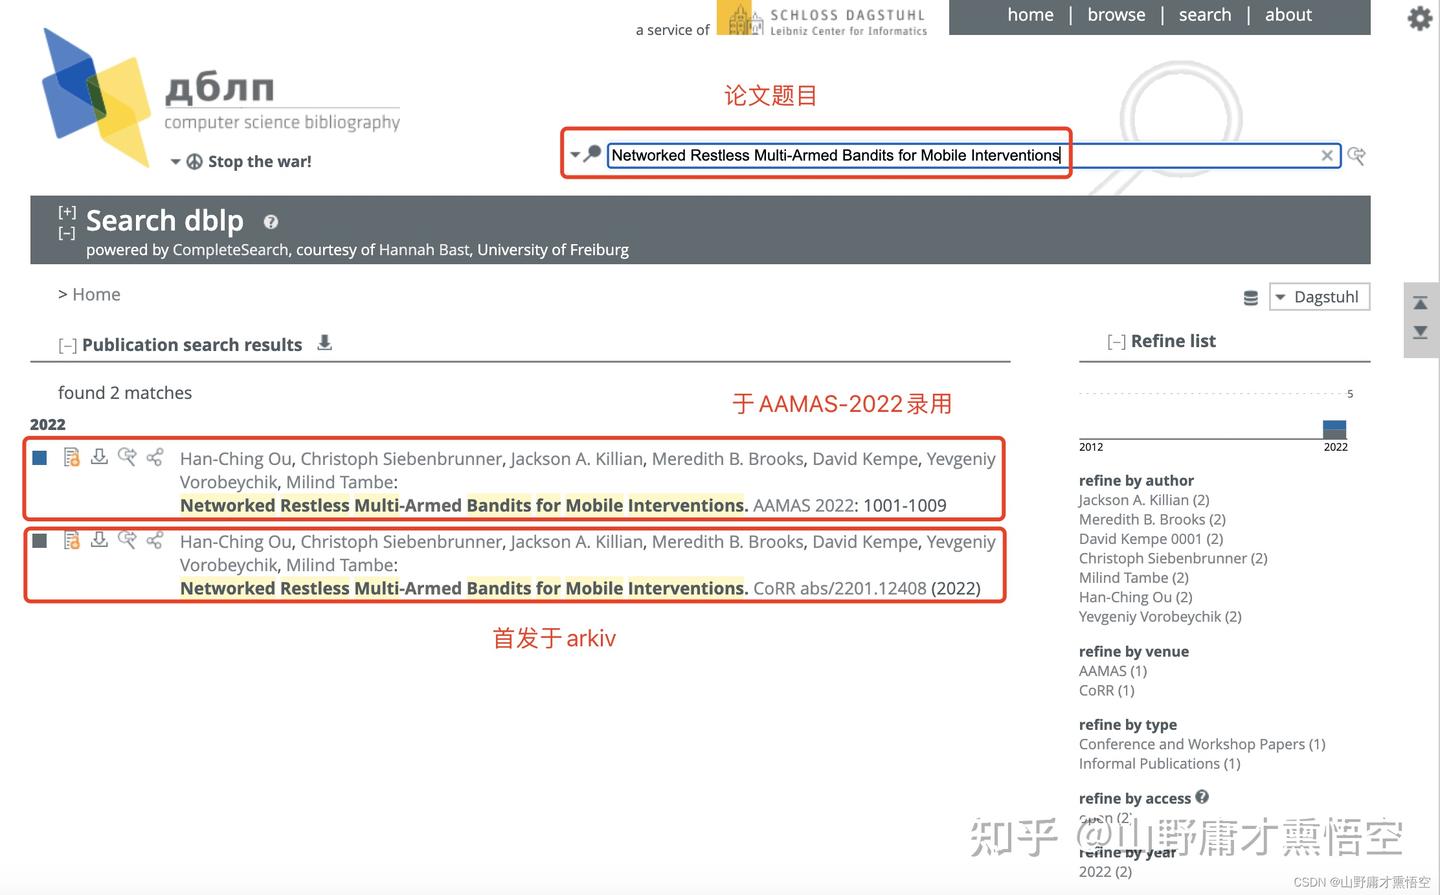
Task: Open the settings gear in the top right corner
Action: pyautogui.click(x=1419, y=18)
